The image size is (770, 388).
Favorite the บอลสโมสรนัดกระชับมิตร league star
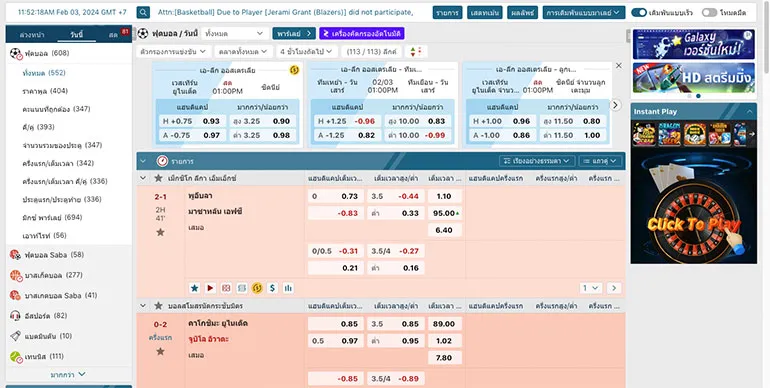(x=158, y=305)
